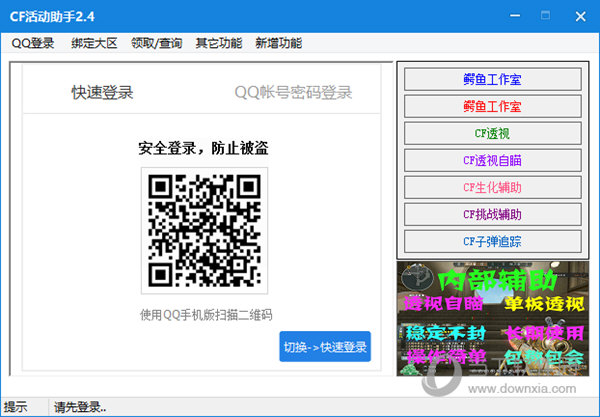Click the CF挑战辅助 button
The width and height of the screenshot is (600, 417).
point(492,214)
